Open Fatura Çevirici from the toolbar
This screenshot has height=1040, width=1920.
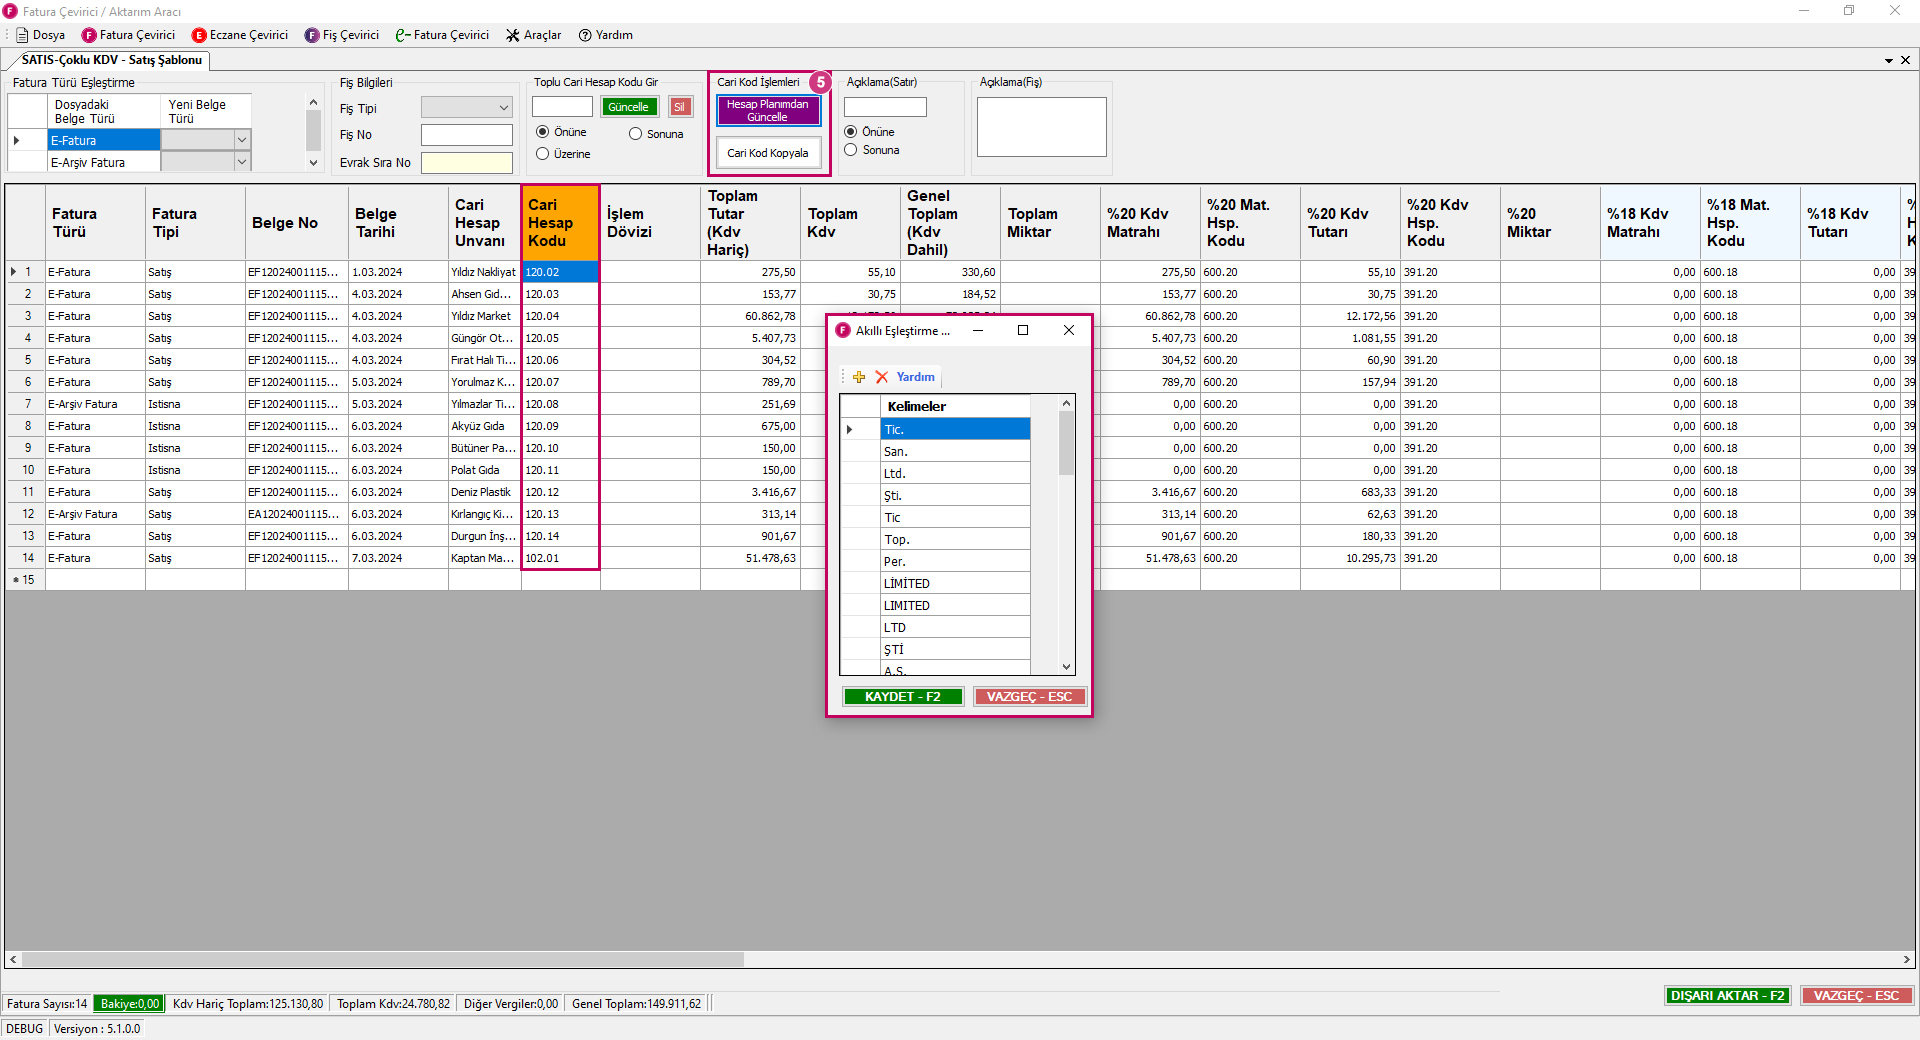(128, 35)
